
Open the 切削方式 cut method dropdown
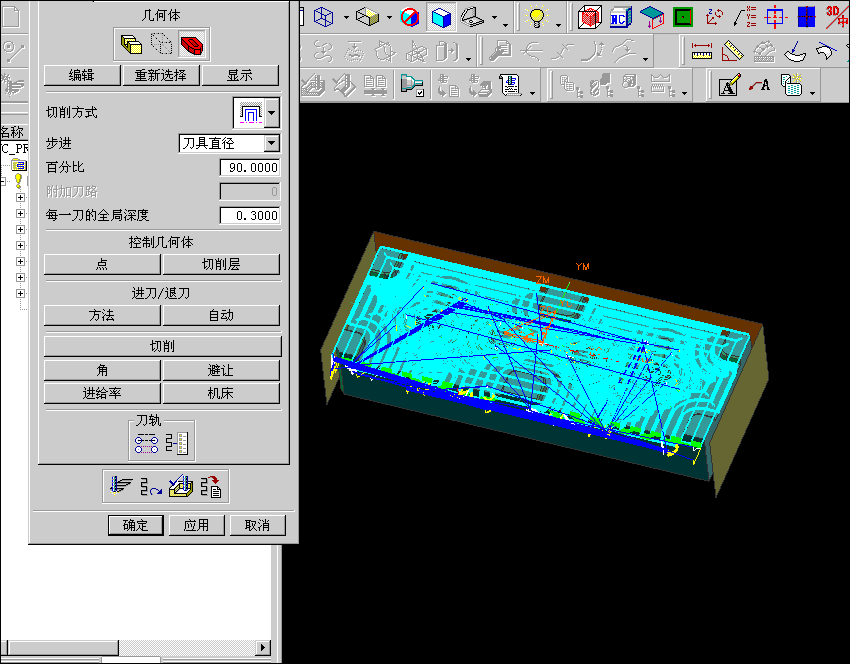coord(272,112)
